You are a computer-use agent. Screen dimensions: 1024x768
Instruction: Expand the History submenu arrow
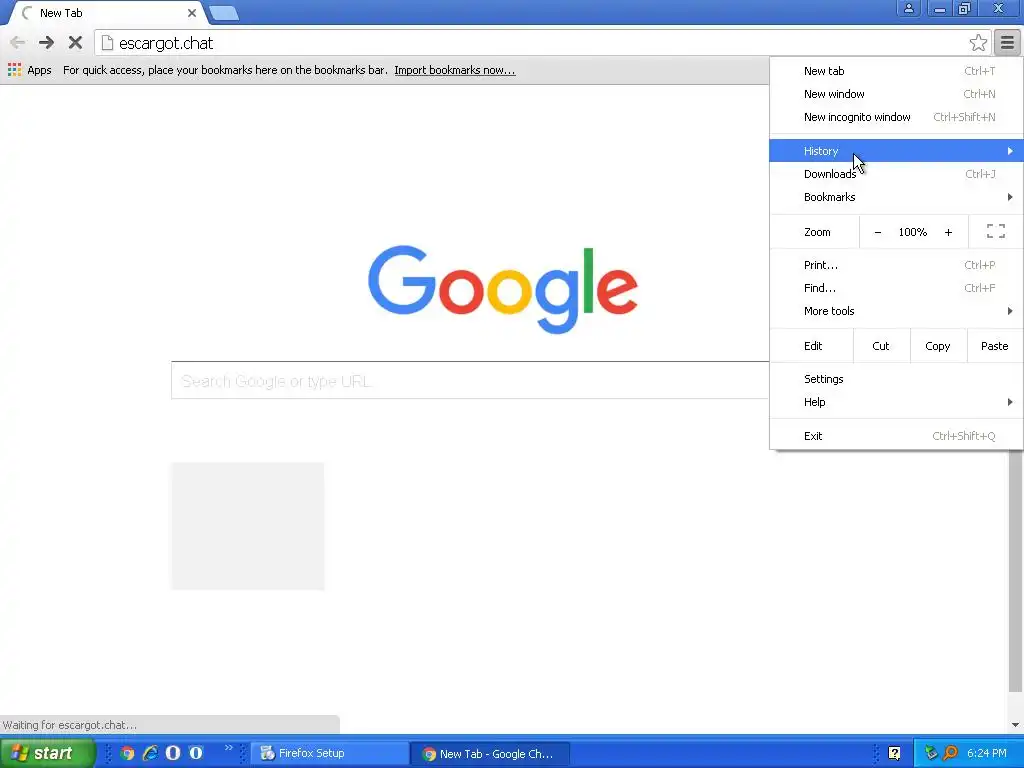[x=1010, y=151]
